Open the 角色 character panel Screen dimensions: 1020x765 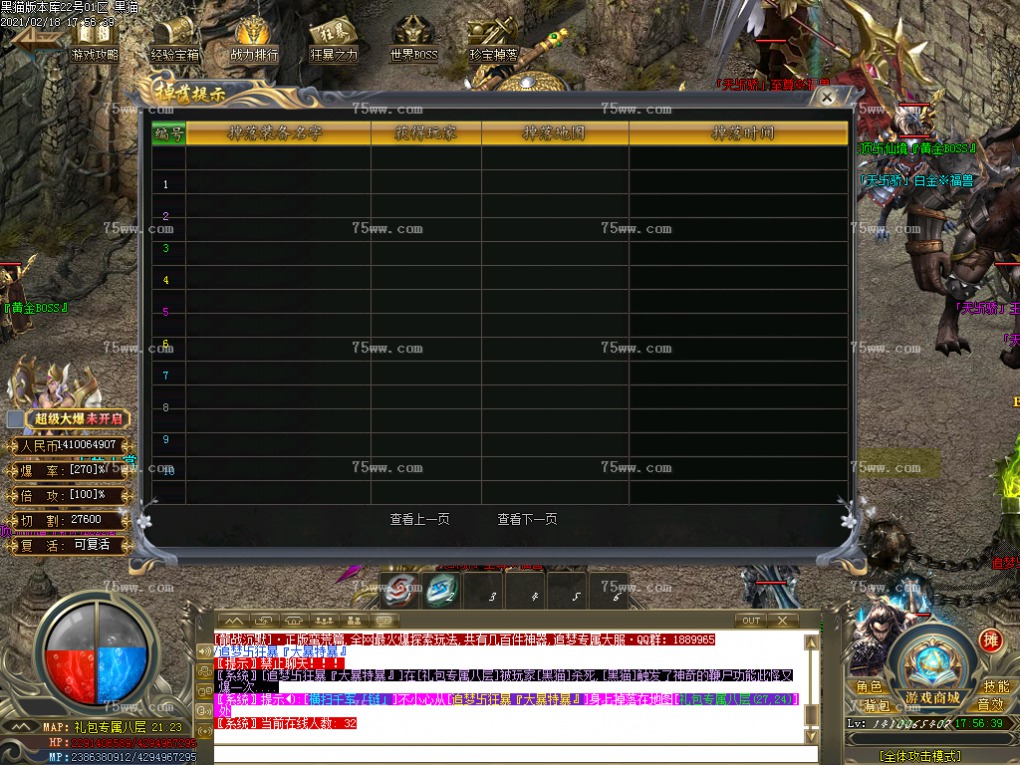(x=868, y=686)
